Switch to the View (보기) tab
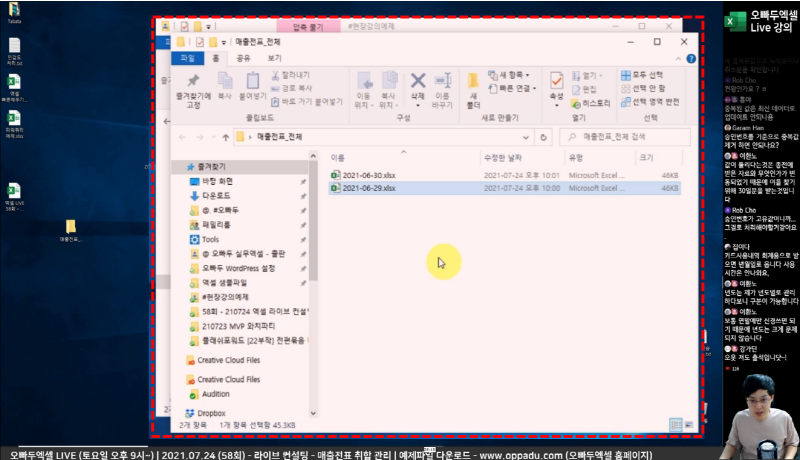Screen dimensions: 800x460 click(x=274, y=58)
